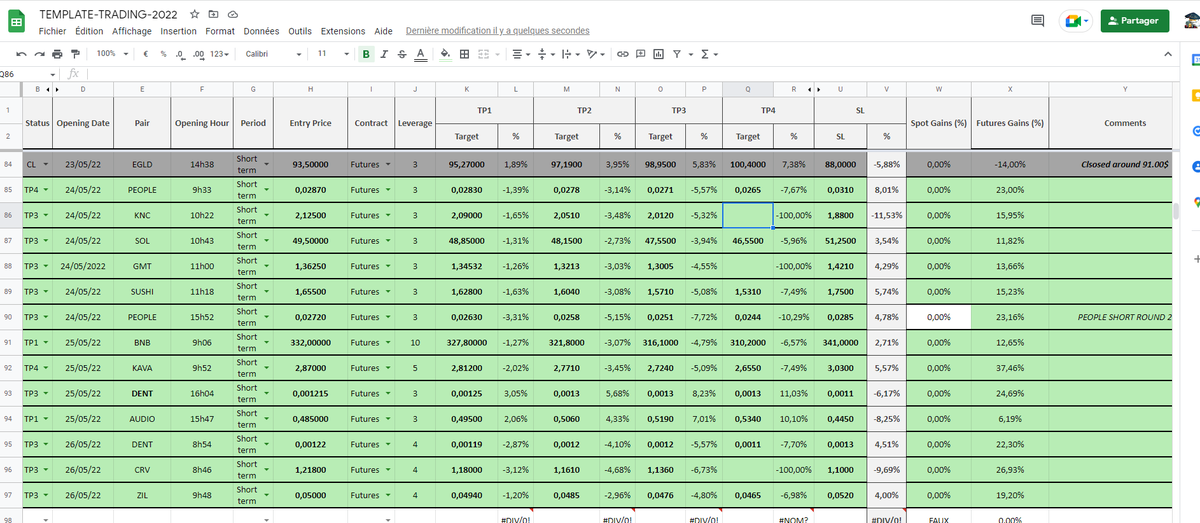Open the Édition menu
Image resolution: width=1200 pixels, height=523 pixels.
tap(89, 31)
